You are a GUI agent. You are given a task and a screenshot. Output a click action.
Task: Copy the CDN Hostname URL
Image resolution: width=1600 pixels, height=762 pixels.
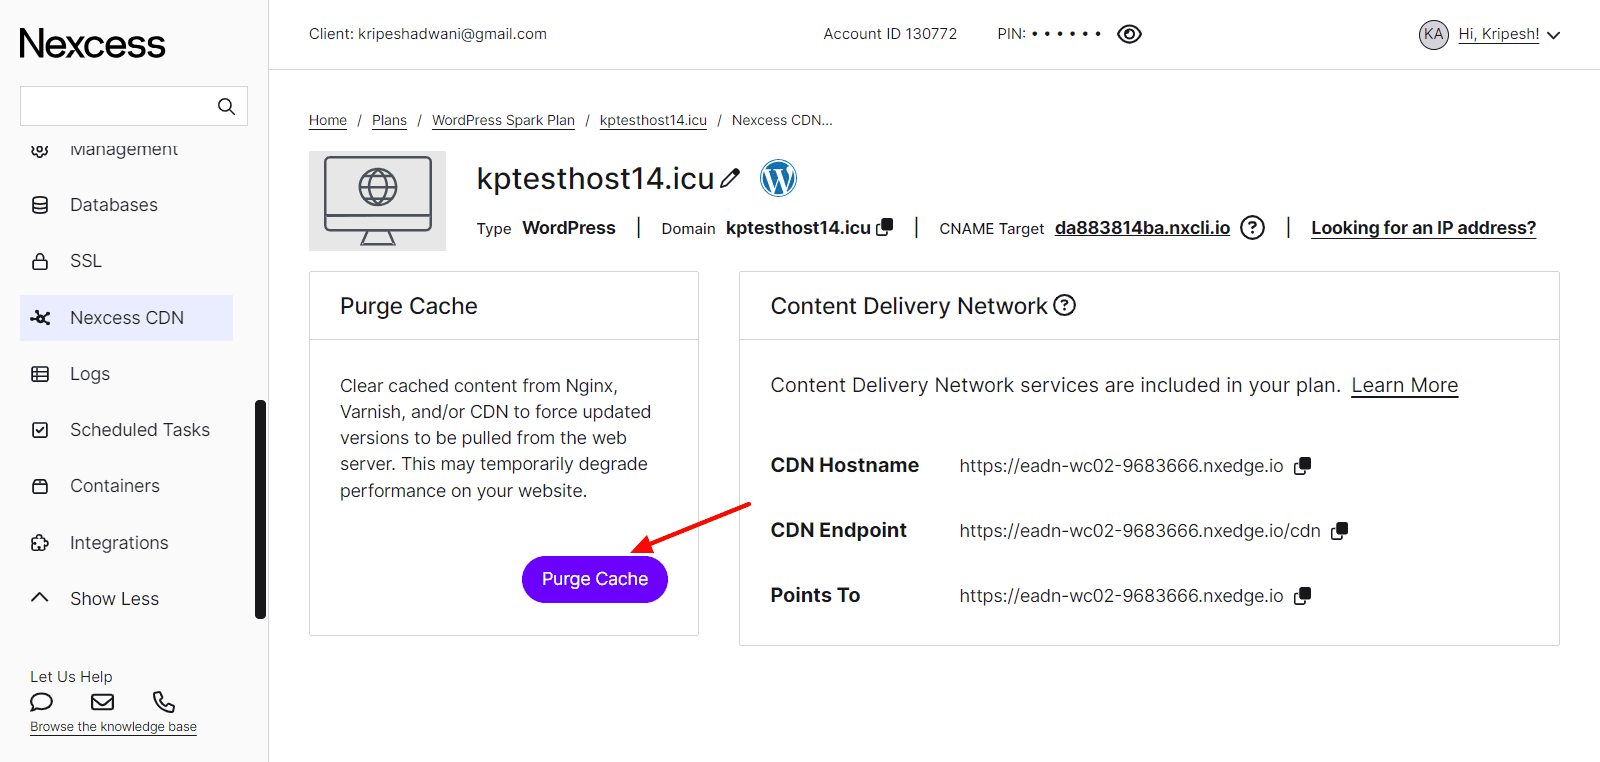tap(1302, 466)
